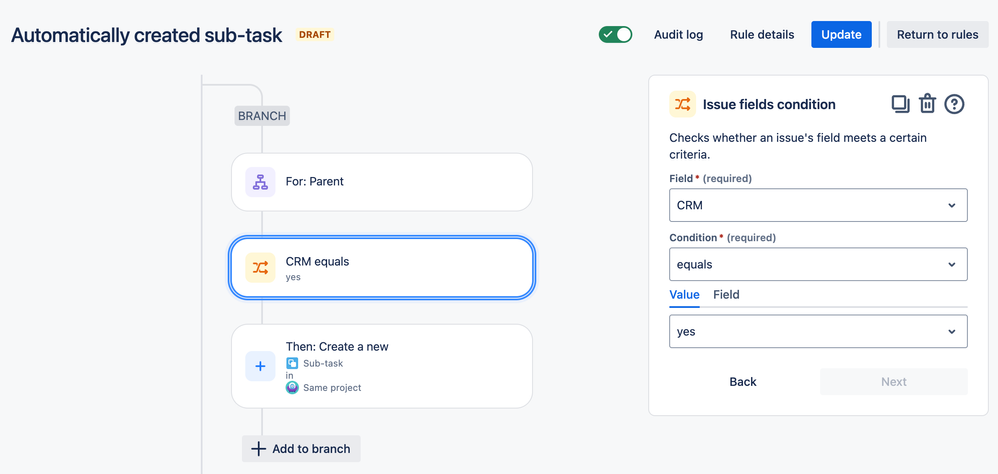This screenshot has width=998, height=474.
Task: Click the Sub-task issue type icon
Action: [292, 364]
